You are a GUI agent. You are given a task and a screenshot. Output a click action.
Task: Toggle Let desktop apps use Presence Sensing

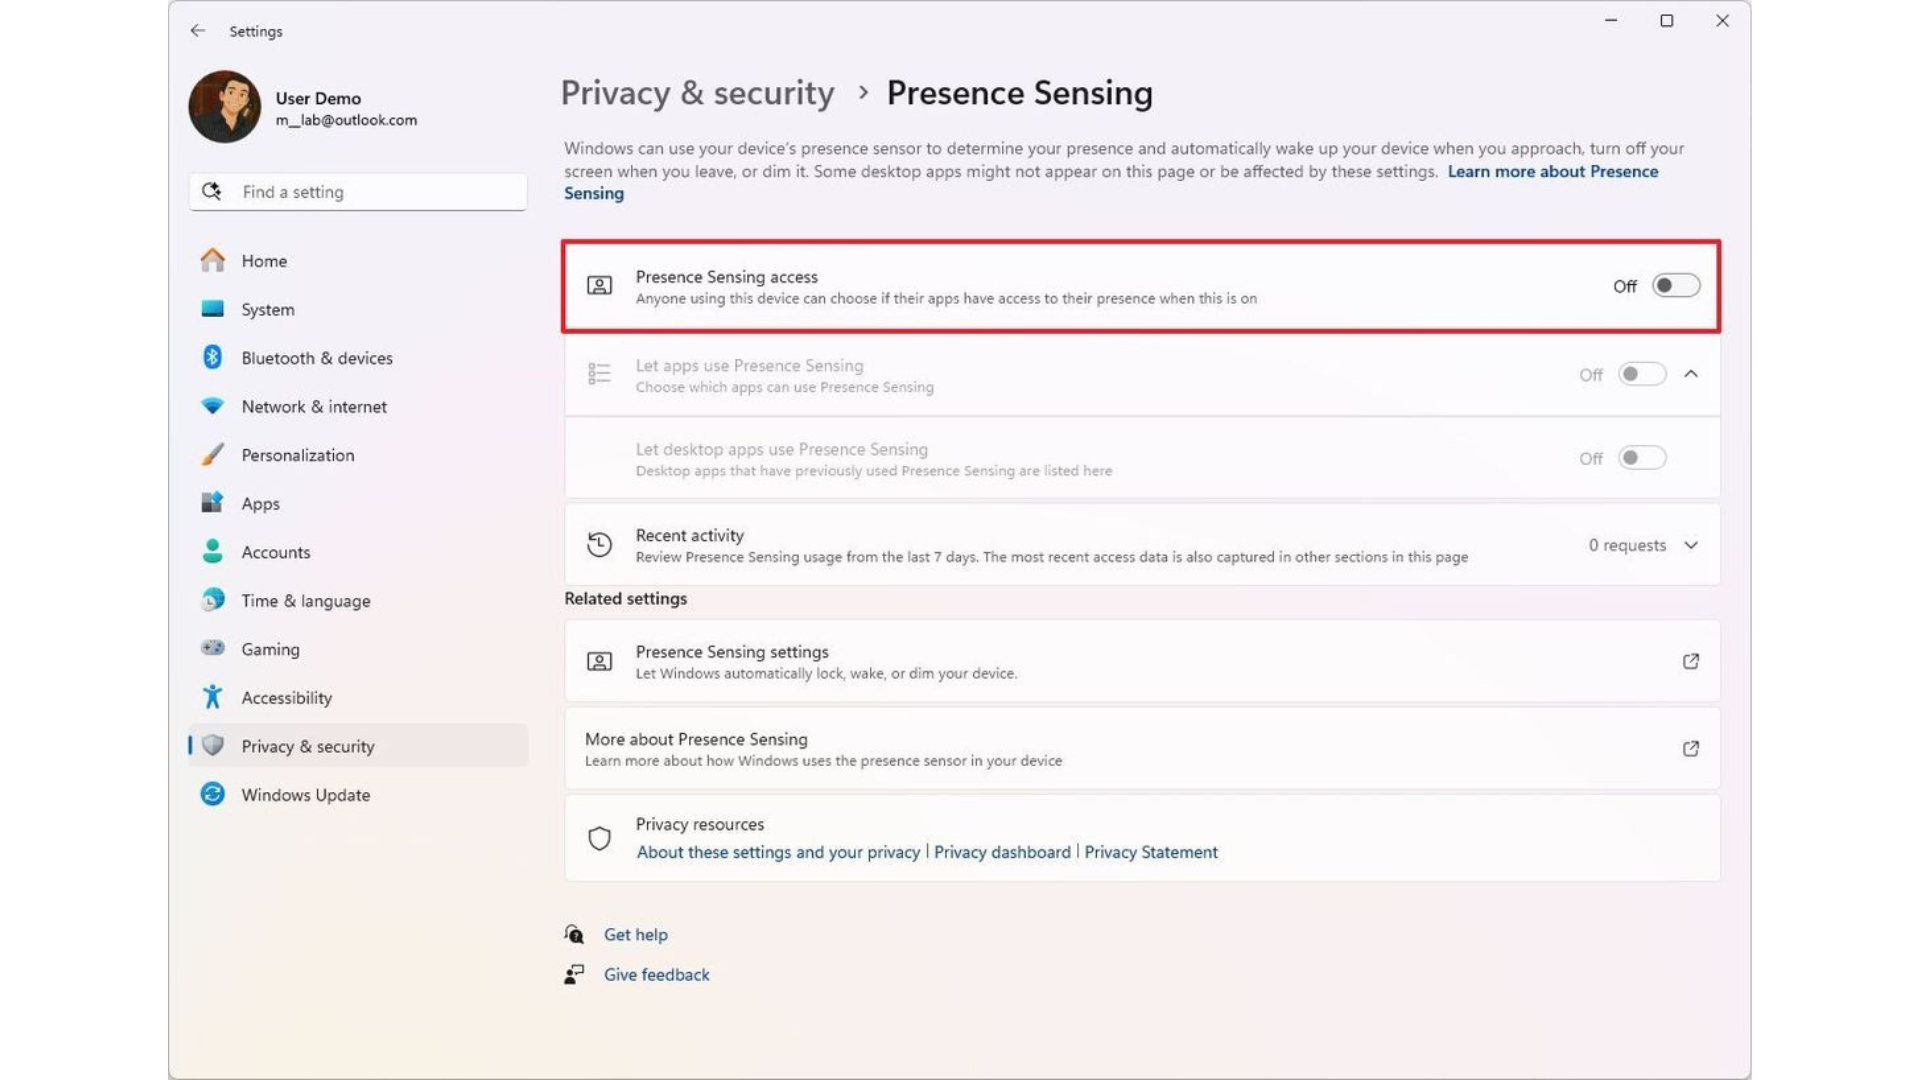pyautogui.click(x=1641, y=457)
